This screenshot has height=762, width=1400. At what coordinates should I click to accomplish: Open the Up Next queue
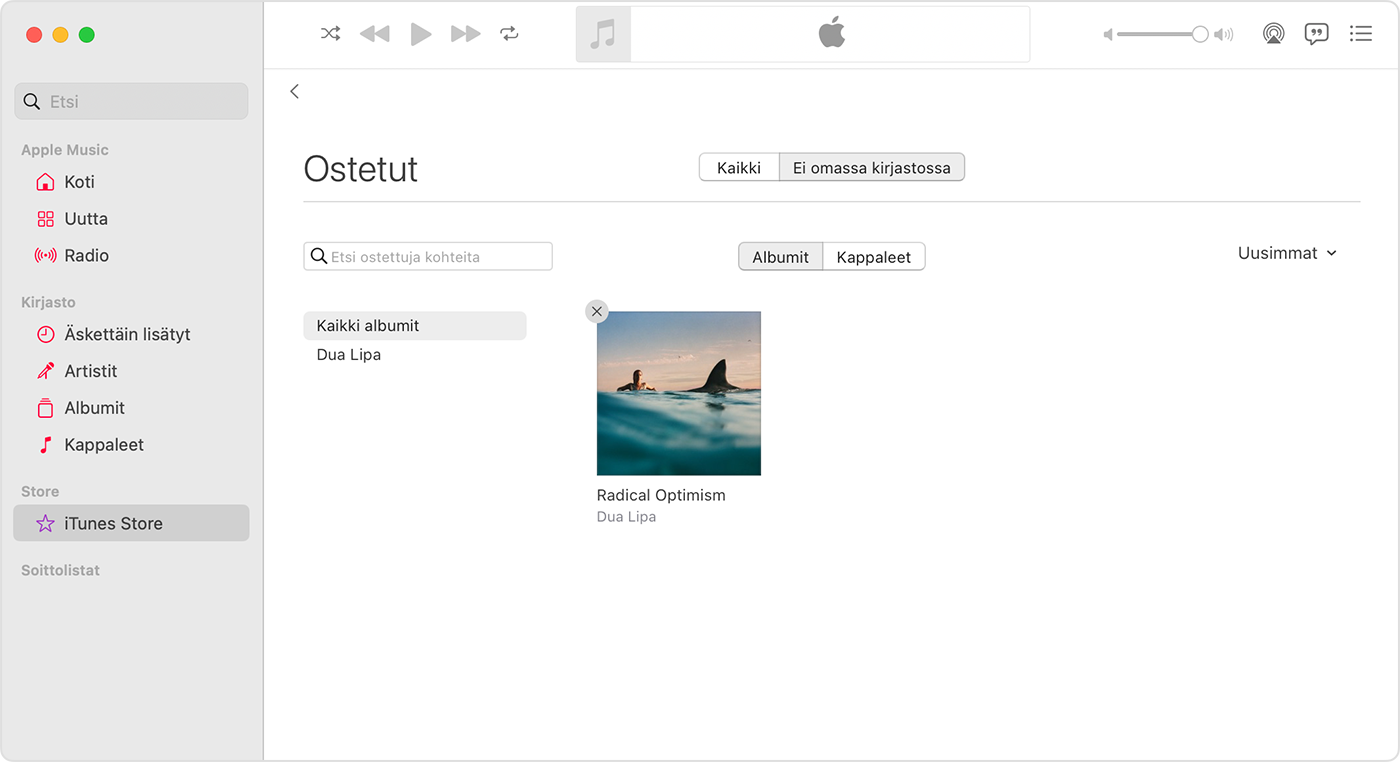click(1361, 33)
